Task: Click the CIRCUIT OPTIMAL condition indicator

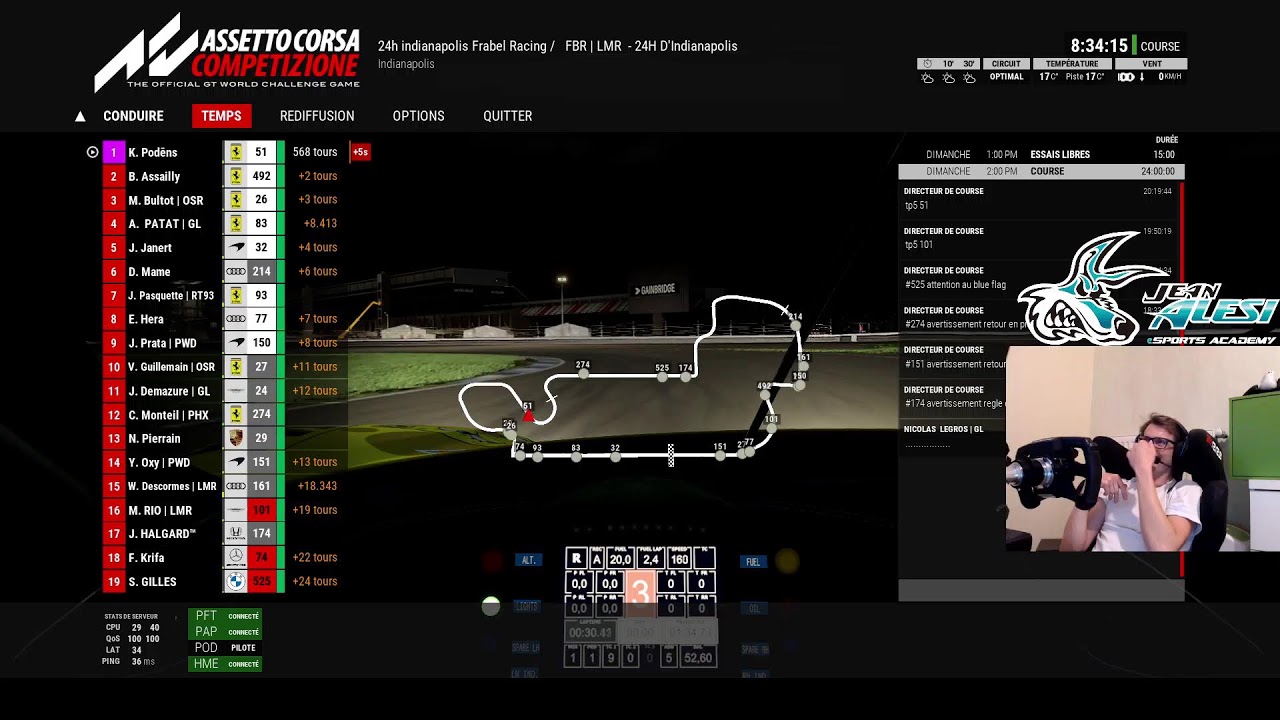Action: 1006,70
